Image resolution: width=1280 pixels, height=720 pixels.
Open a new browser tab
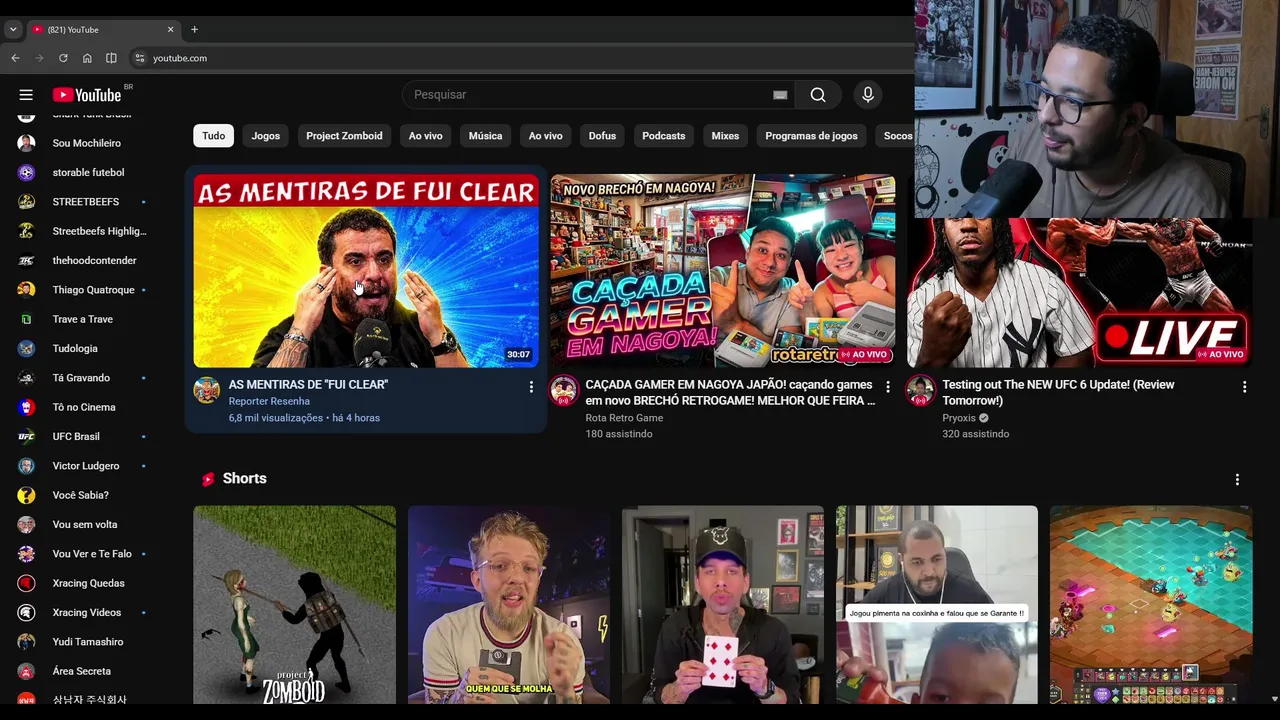point(194,29)
